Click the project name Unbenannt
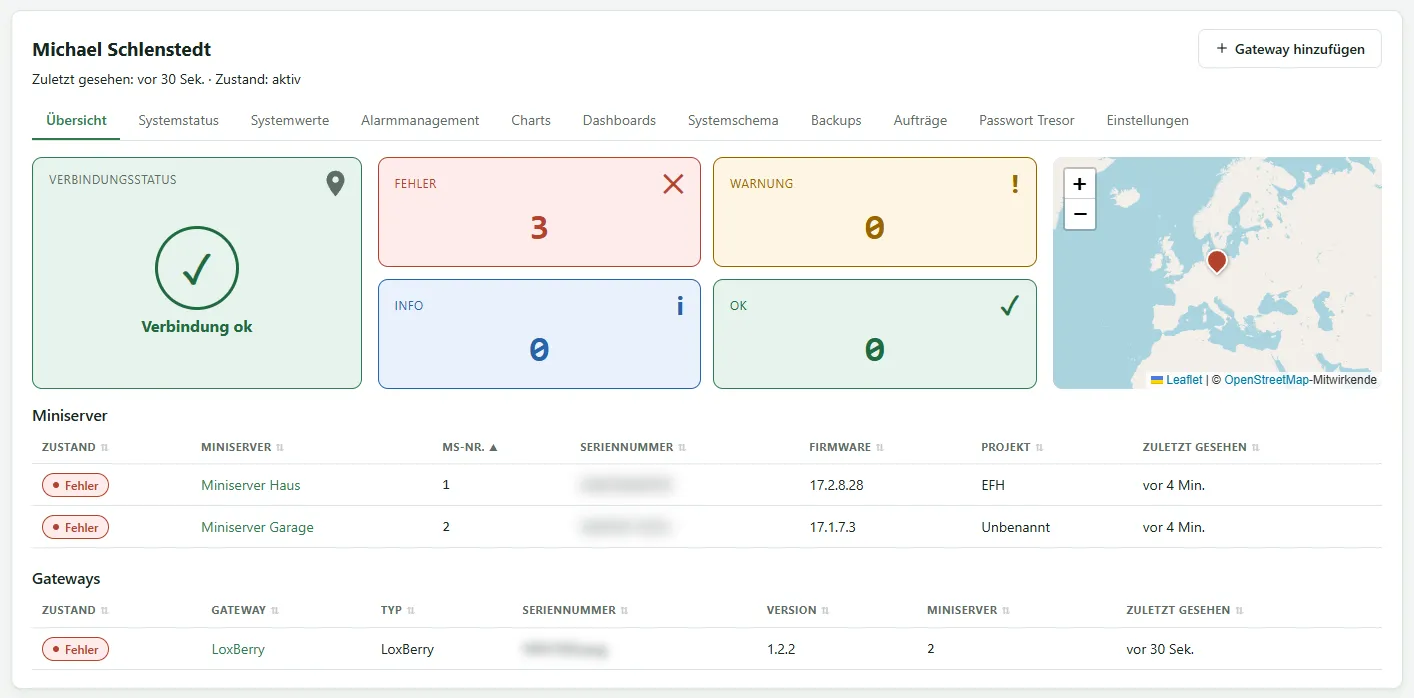Viewport: 1414px width, 698px height. (1015, 527)
